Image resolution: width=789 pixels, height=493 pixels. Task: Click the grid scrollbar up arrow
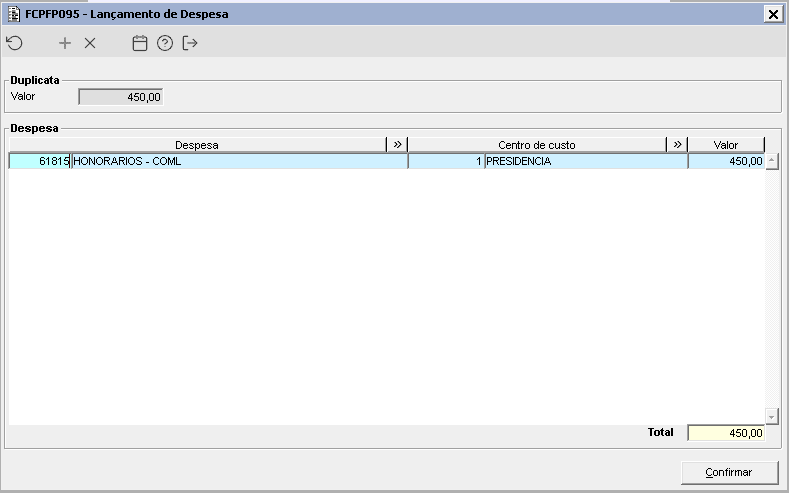click(772, 161)
